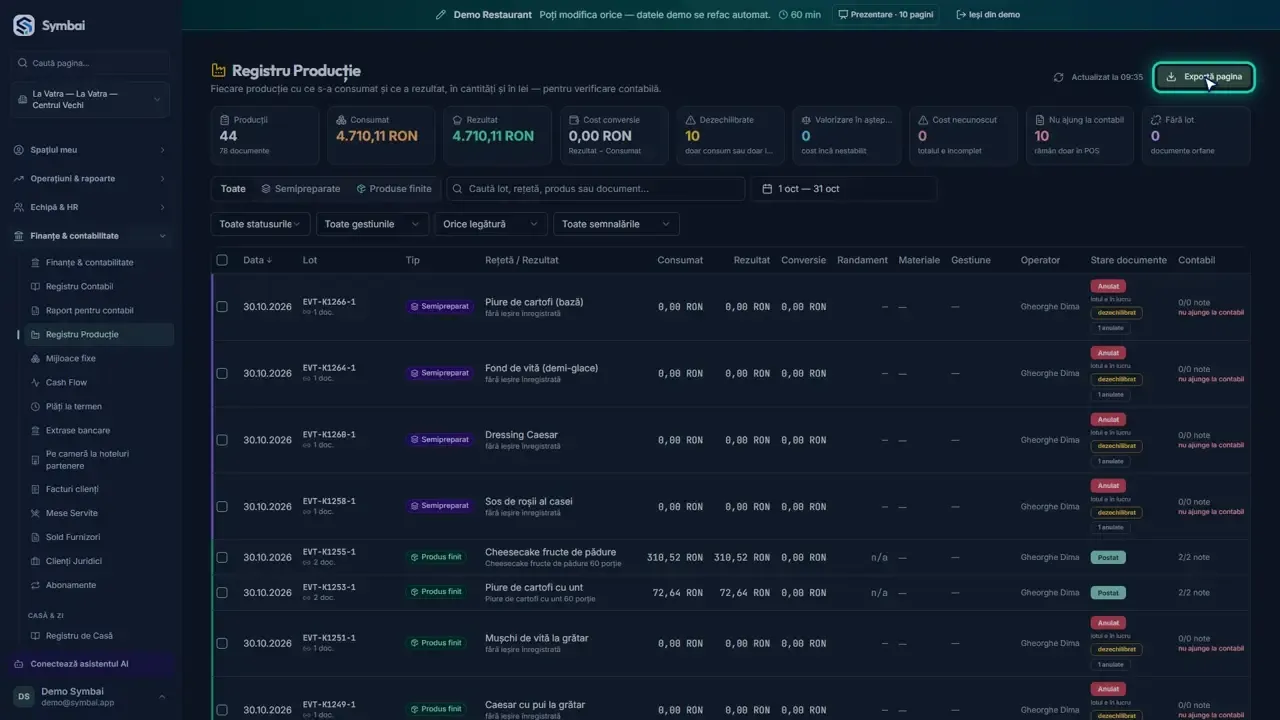Select the Toate tab
The height and width of the screenshot is (720, 1280).
[233, 189]
